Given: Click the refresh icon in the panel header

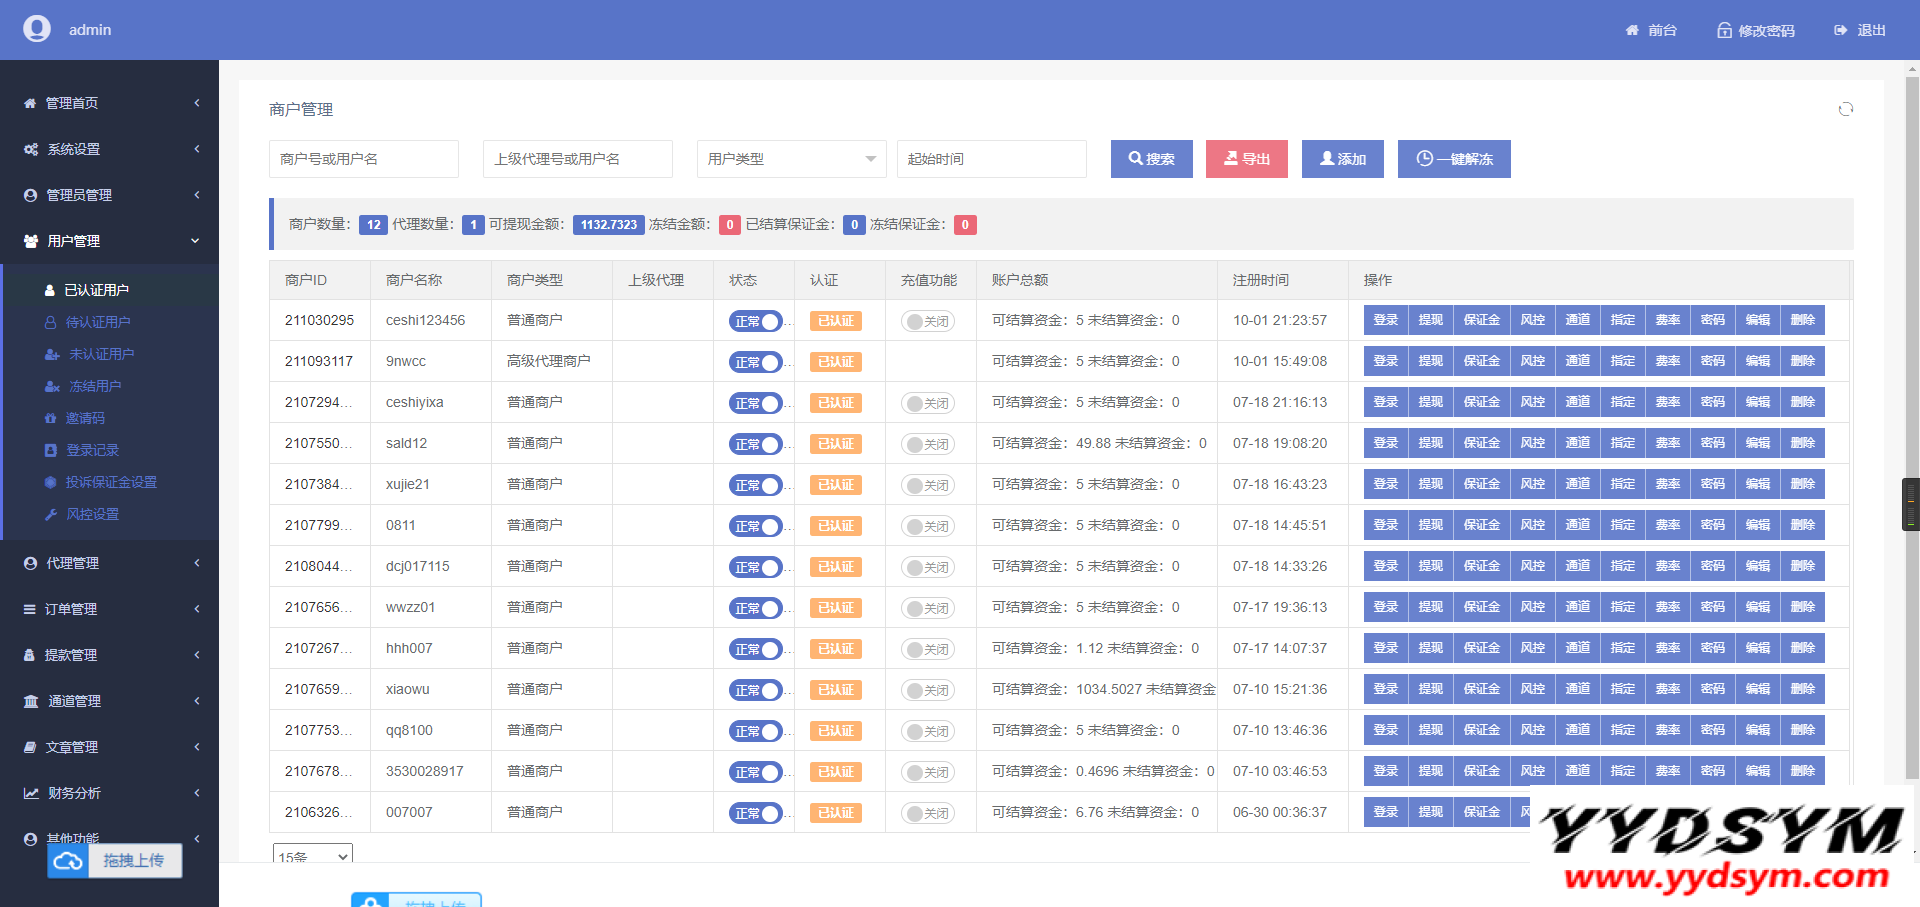Looking at the screenshot, I should point(1845,109).
